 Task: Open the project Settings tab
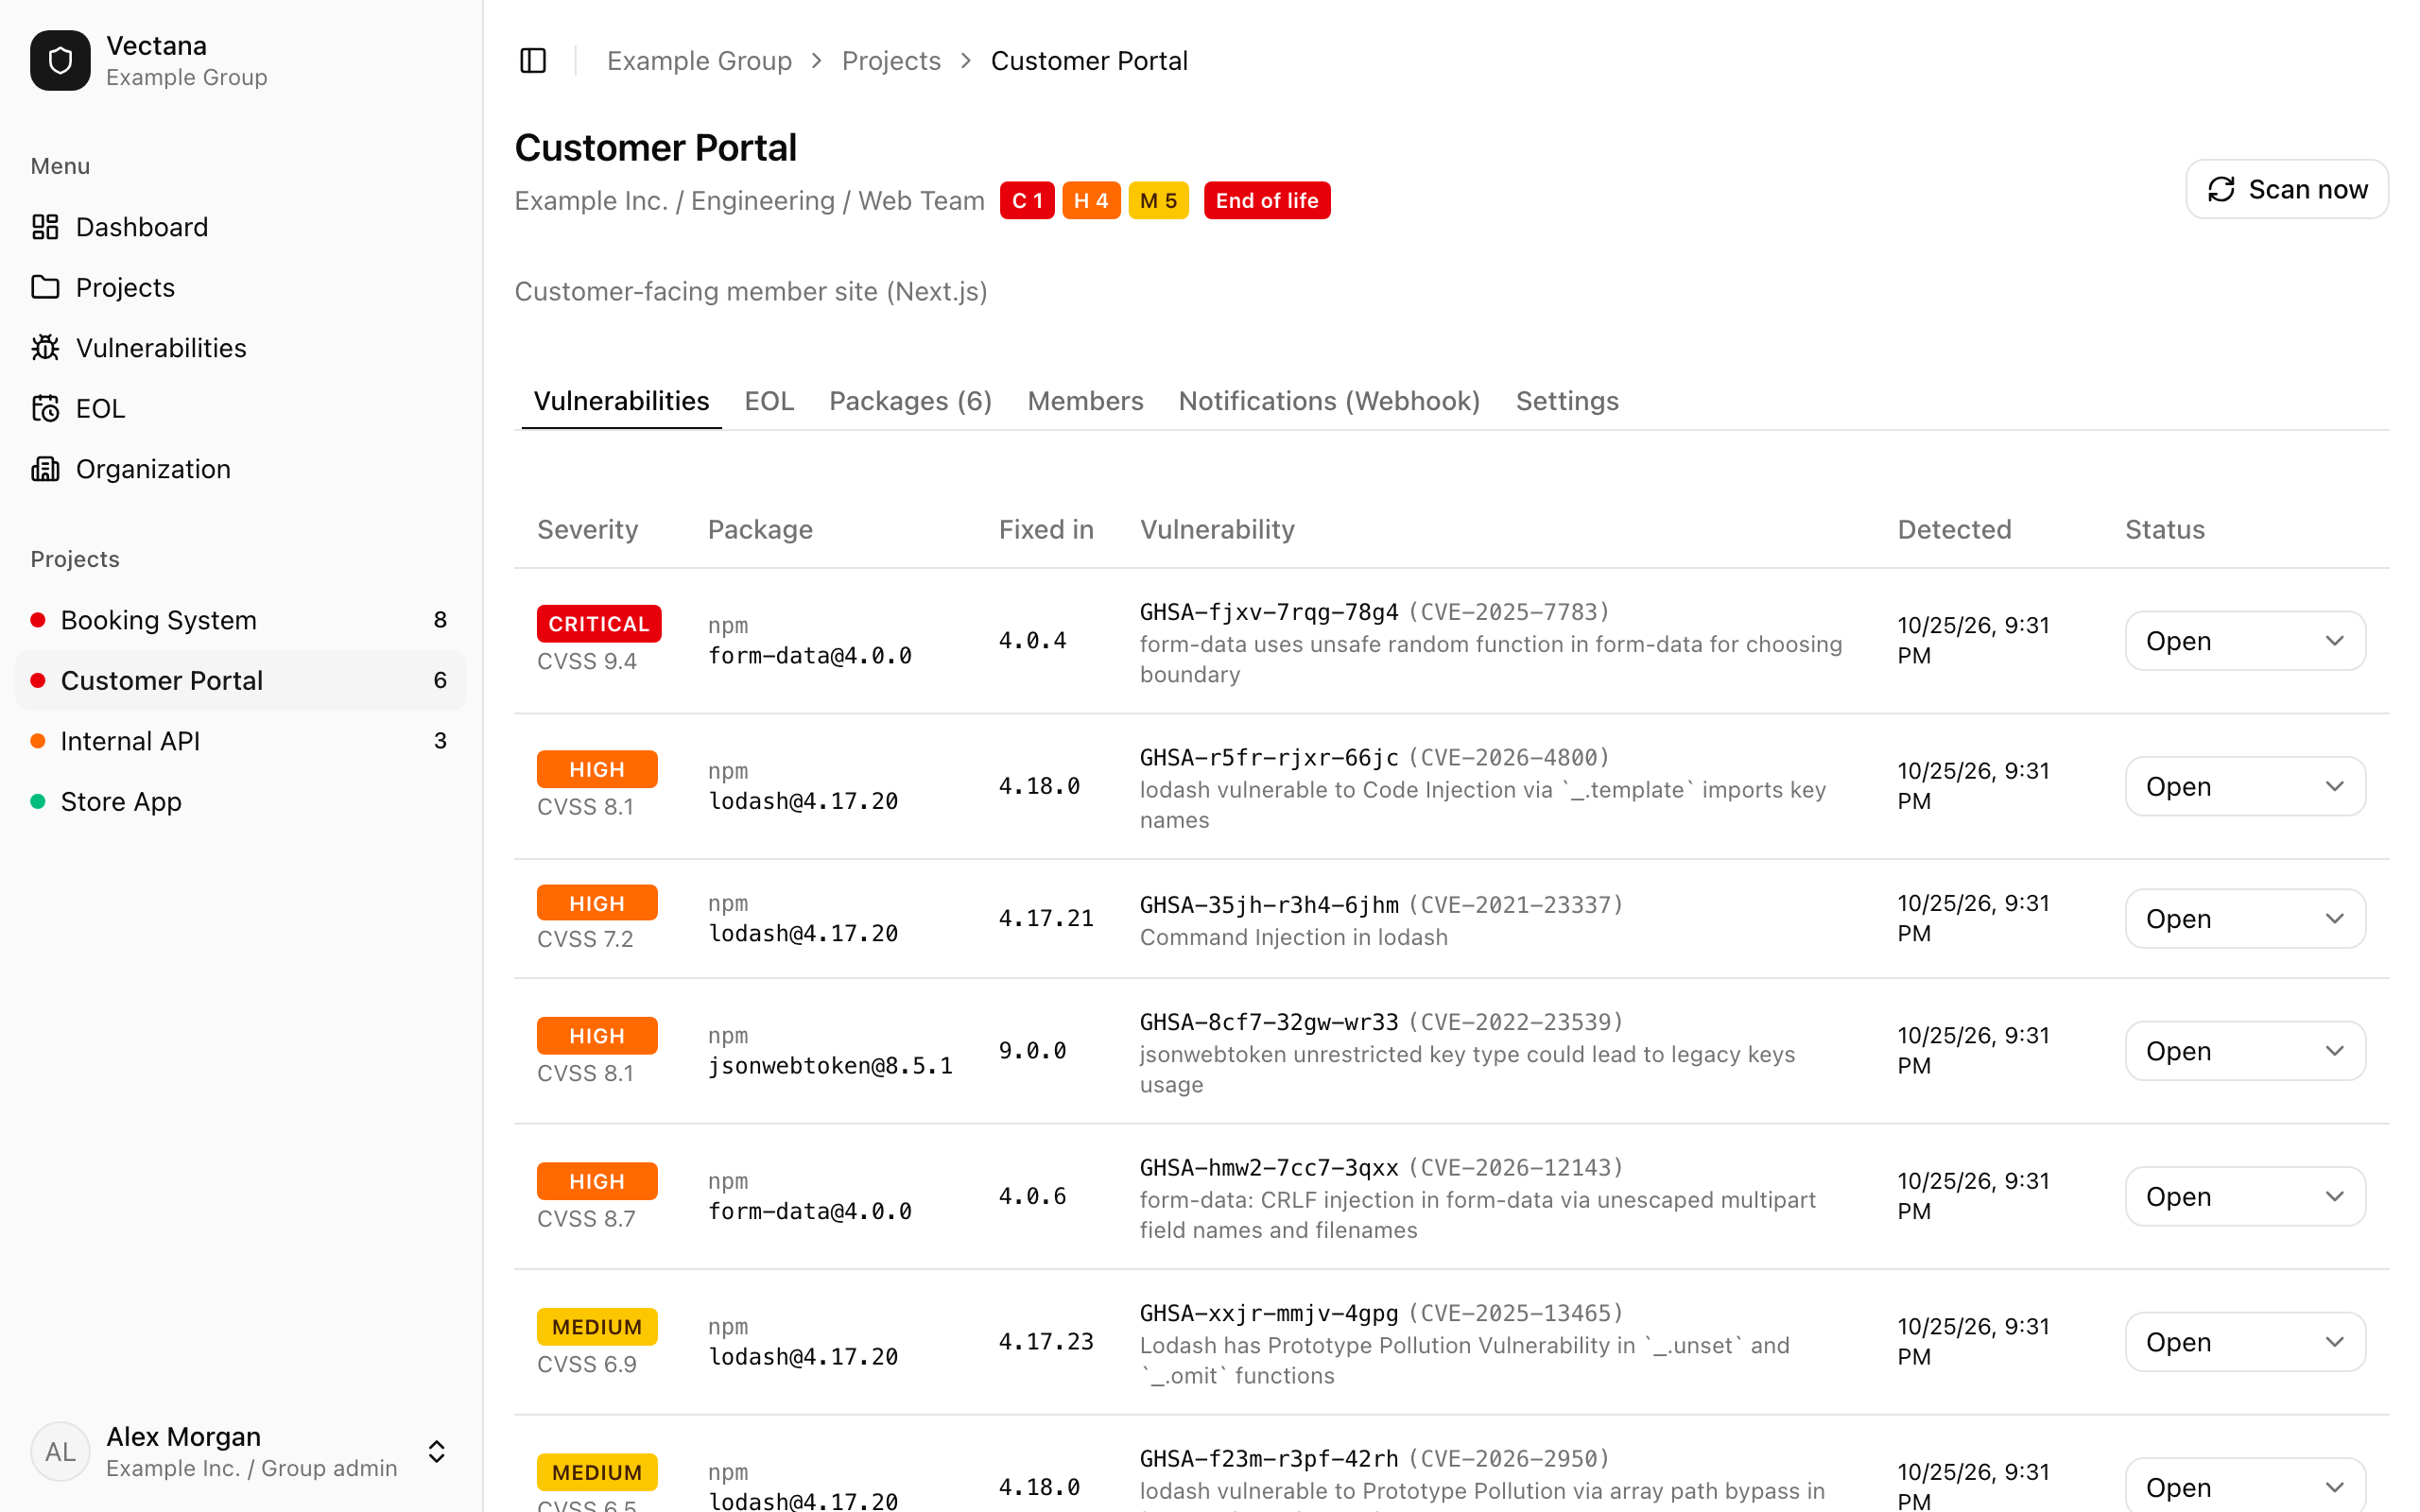[x=1567, y=401]
